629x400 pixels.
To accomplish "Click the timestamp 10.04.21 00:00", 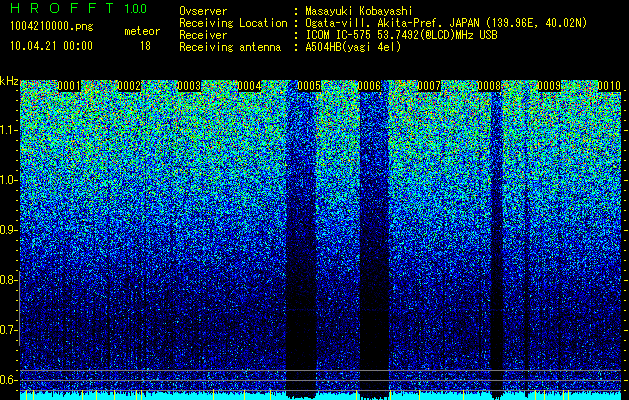I will (51, 46).
